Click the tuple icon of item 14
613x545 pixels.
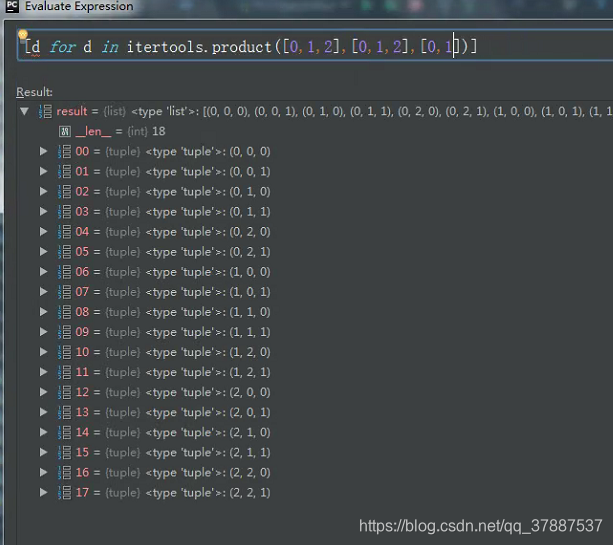(x=65, y=432)
